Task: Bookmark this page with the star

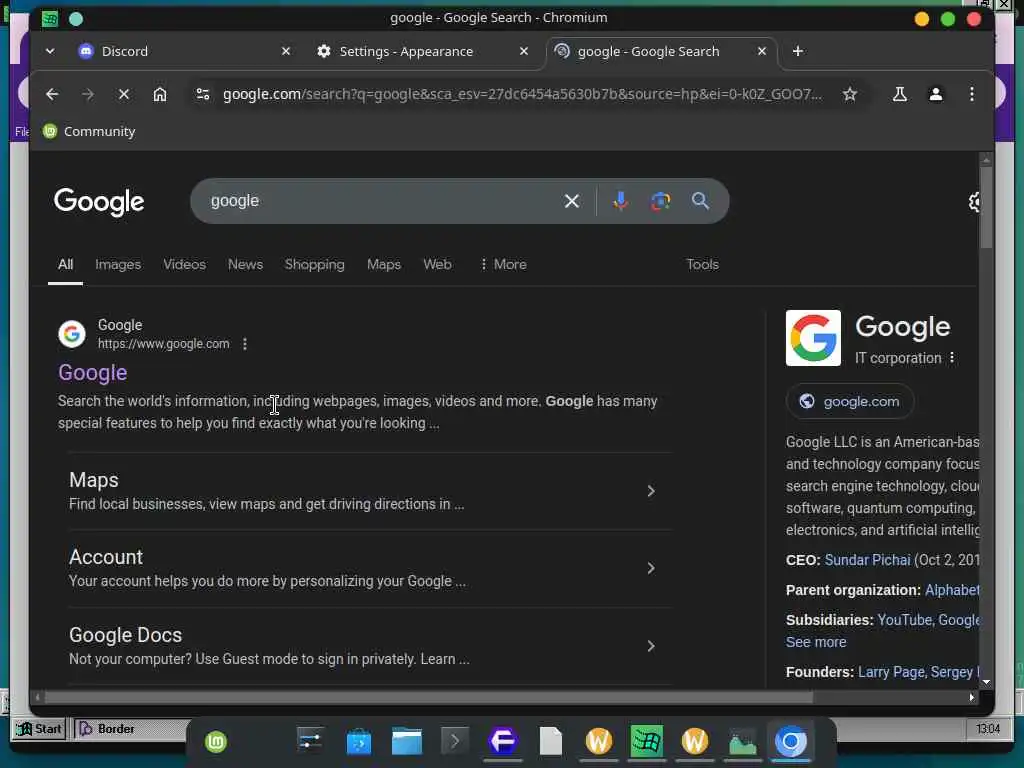Action: [x=849, y=94]
